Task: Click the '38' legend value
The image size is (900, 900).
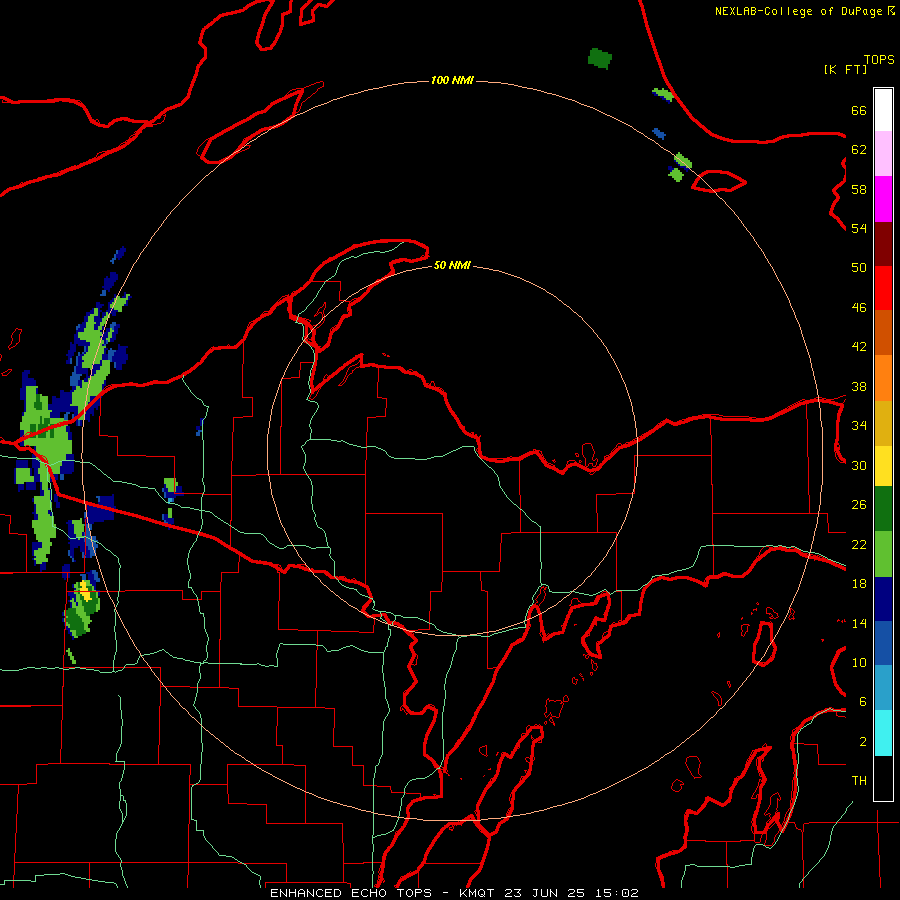Action: coord(859,387)
